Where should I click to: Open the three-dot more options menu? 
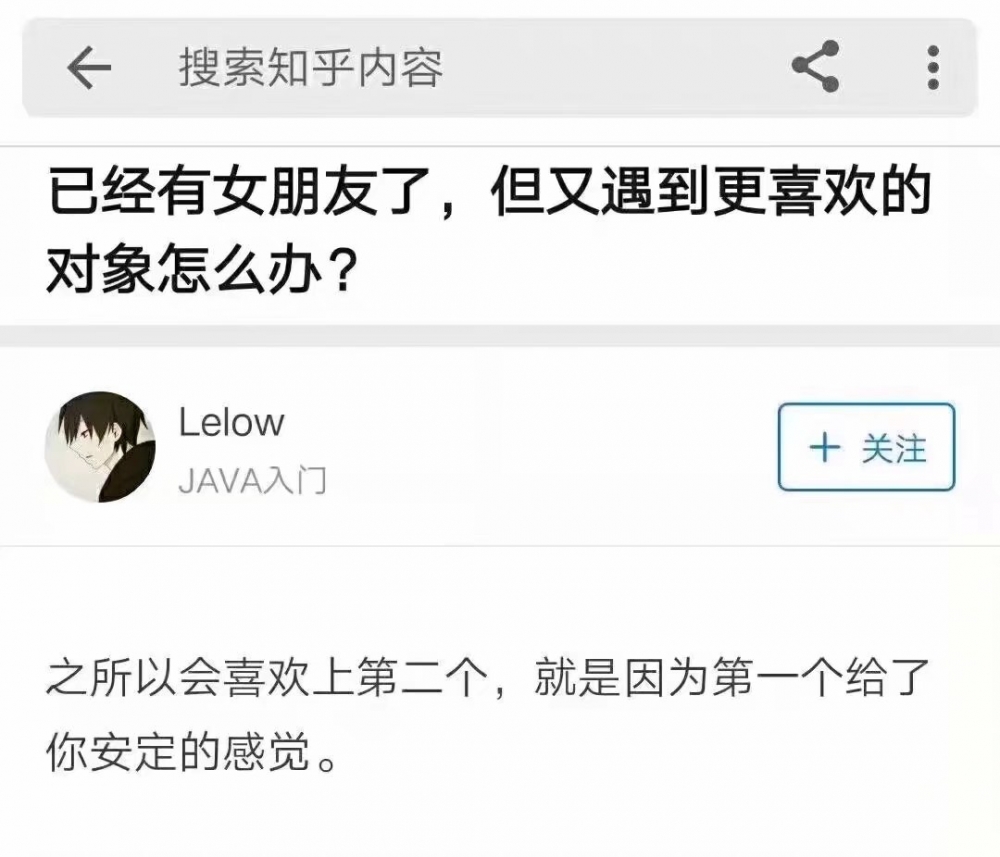933,67
